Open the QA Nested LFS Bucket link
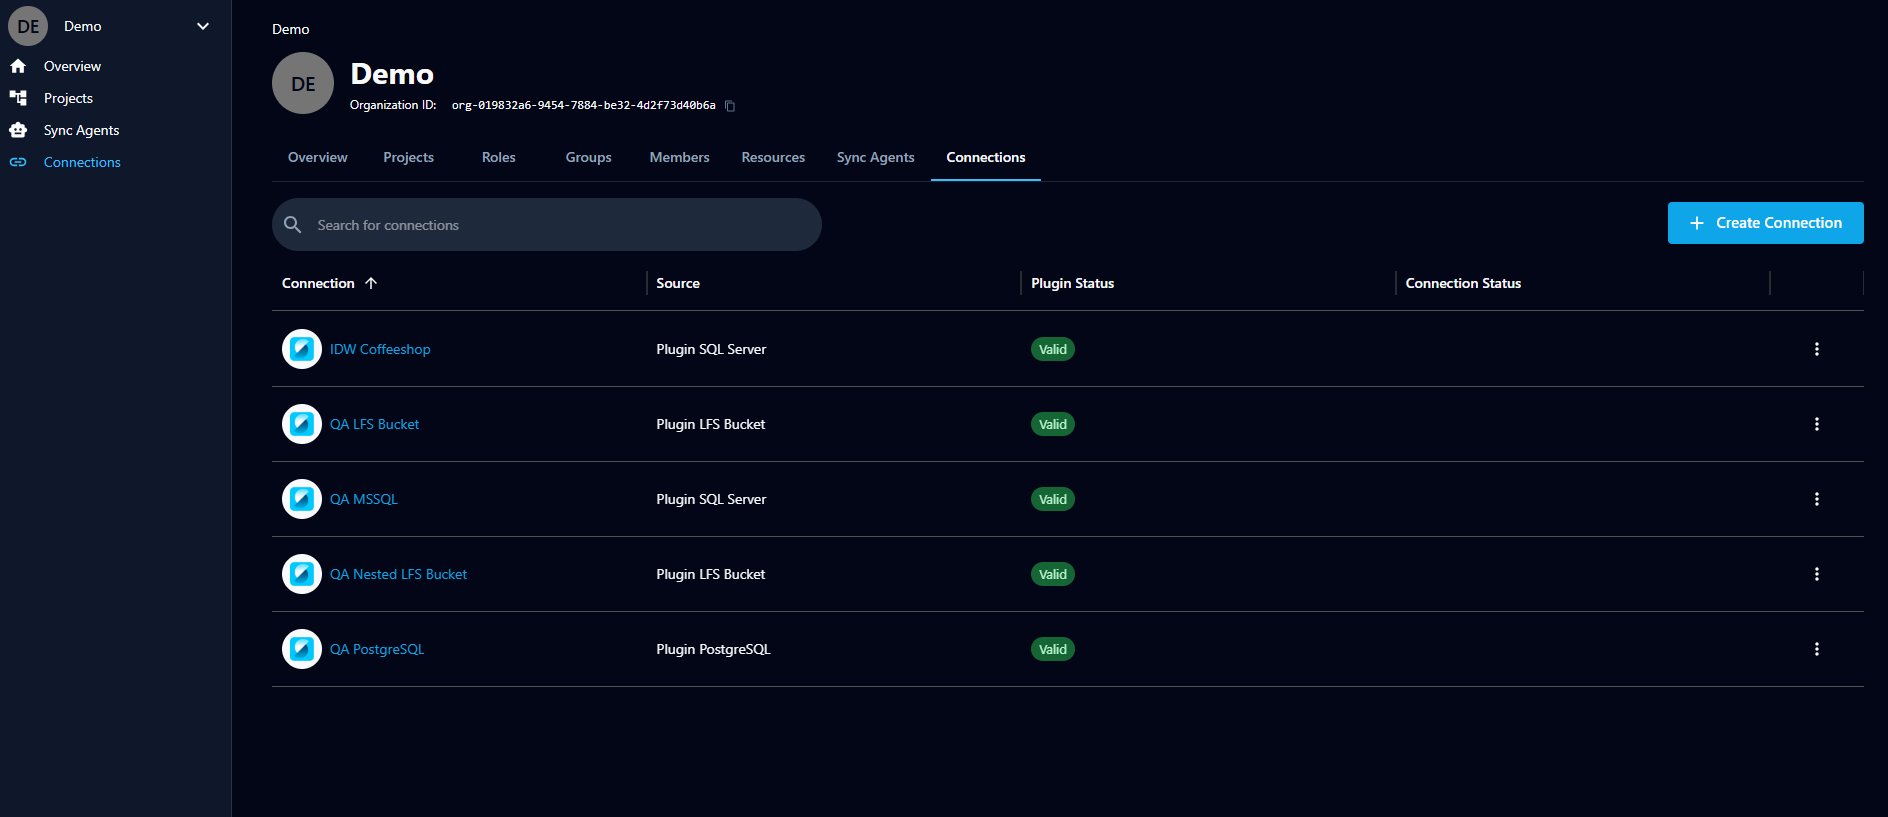Screen dimensions: 1888x817 click(x=398, y=574)
